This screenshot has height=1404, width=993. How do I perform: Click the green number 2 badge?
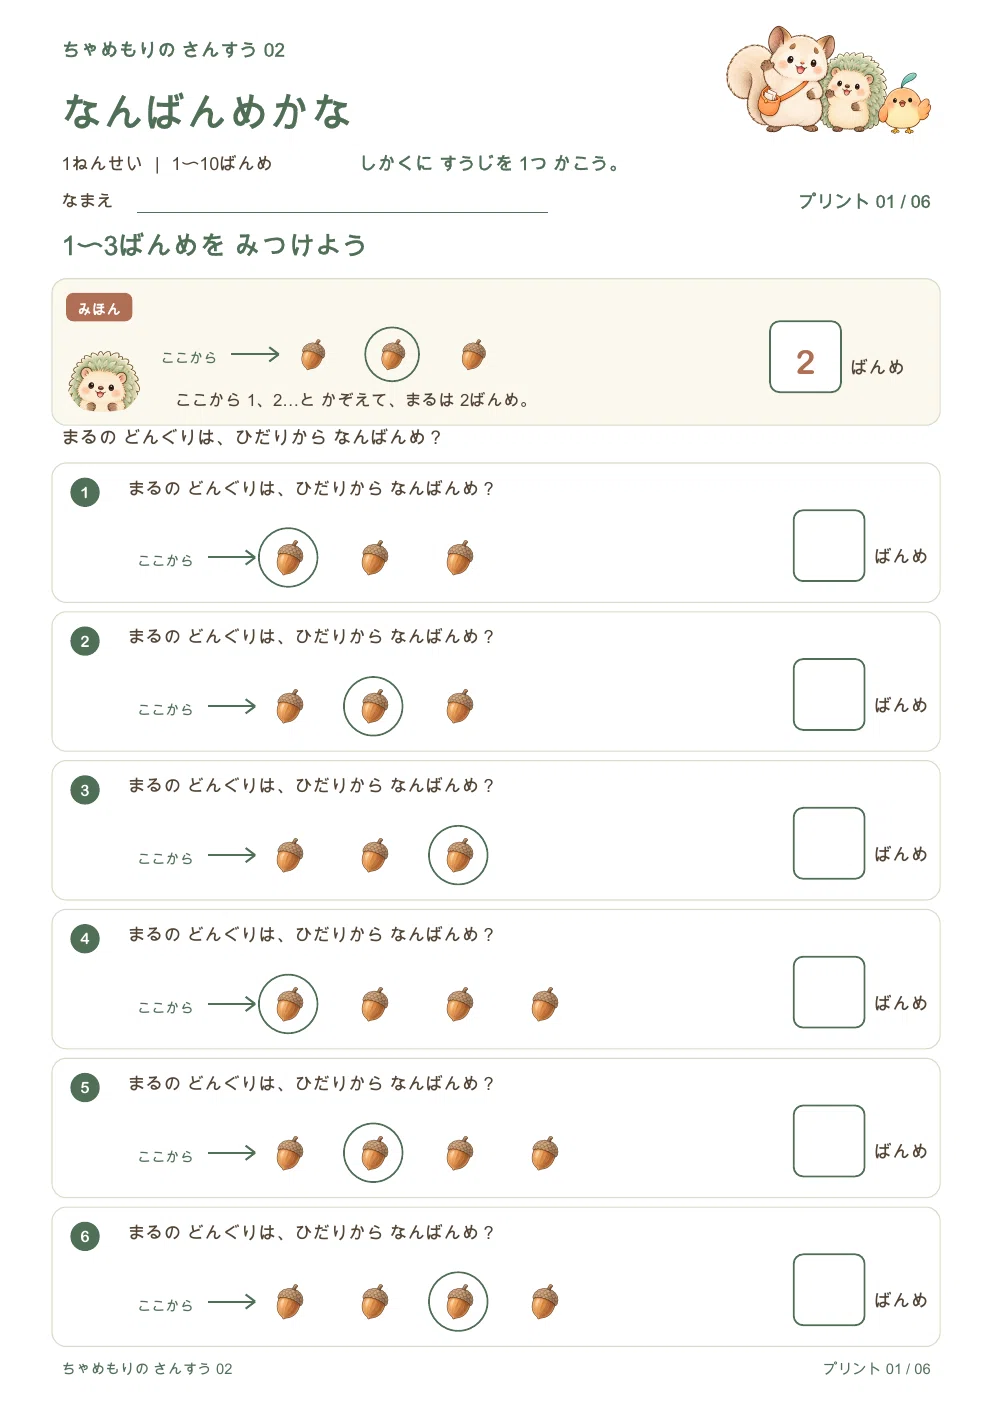click(x=85, y=641)
